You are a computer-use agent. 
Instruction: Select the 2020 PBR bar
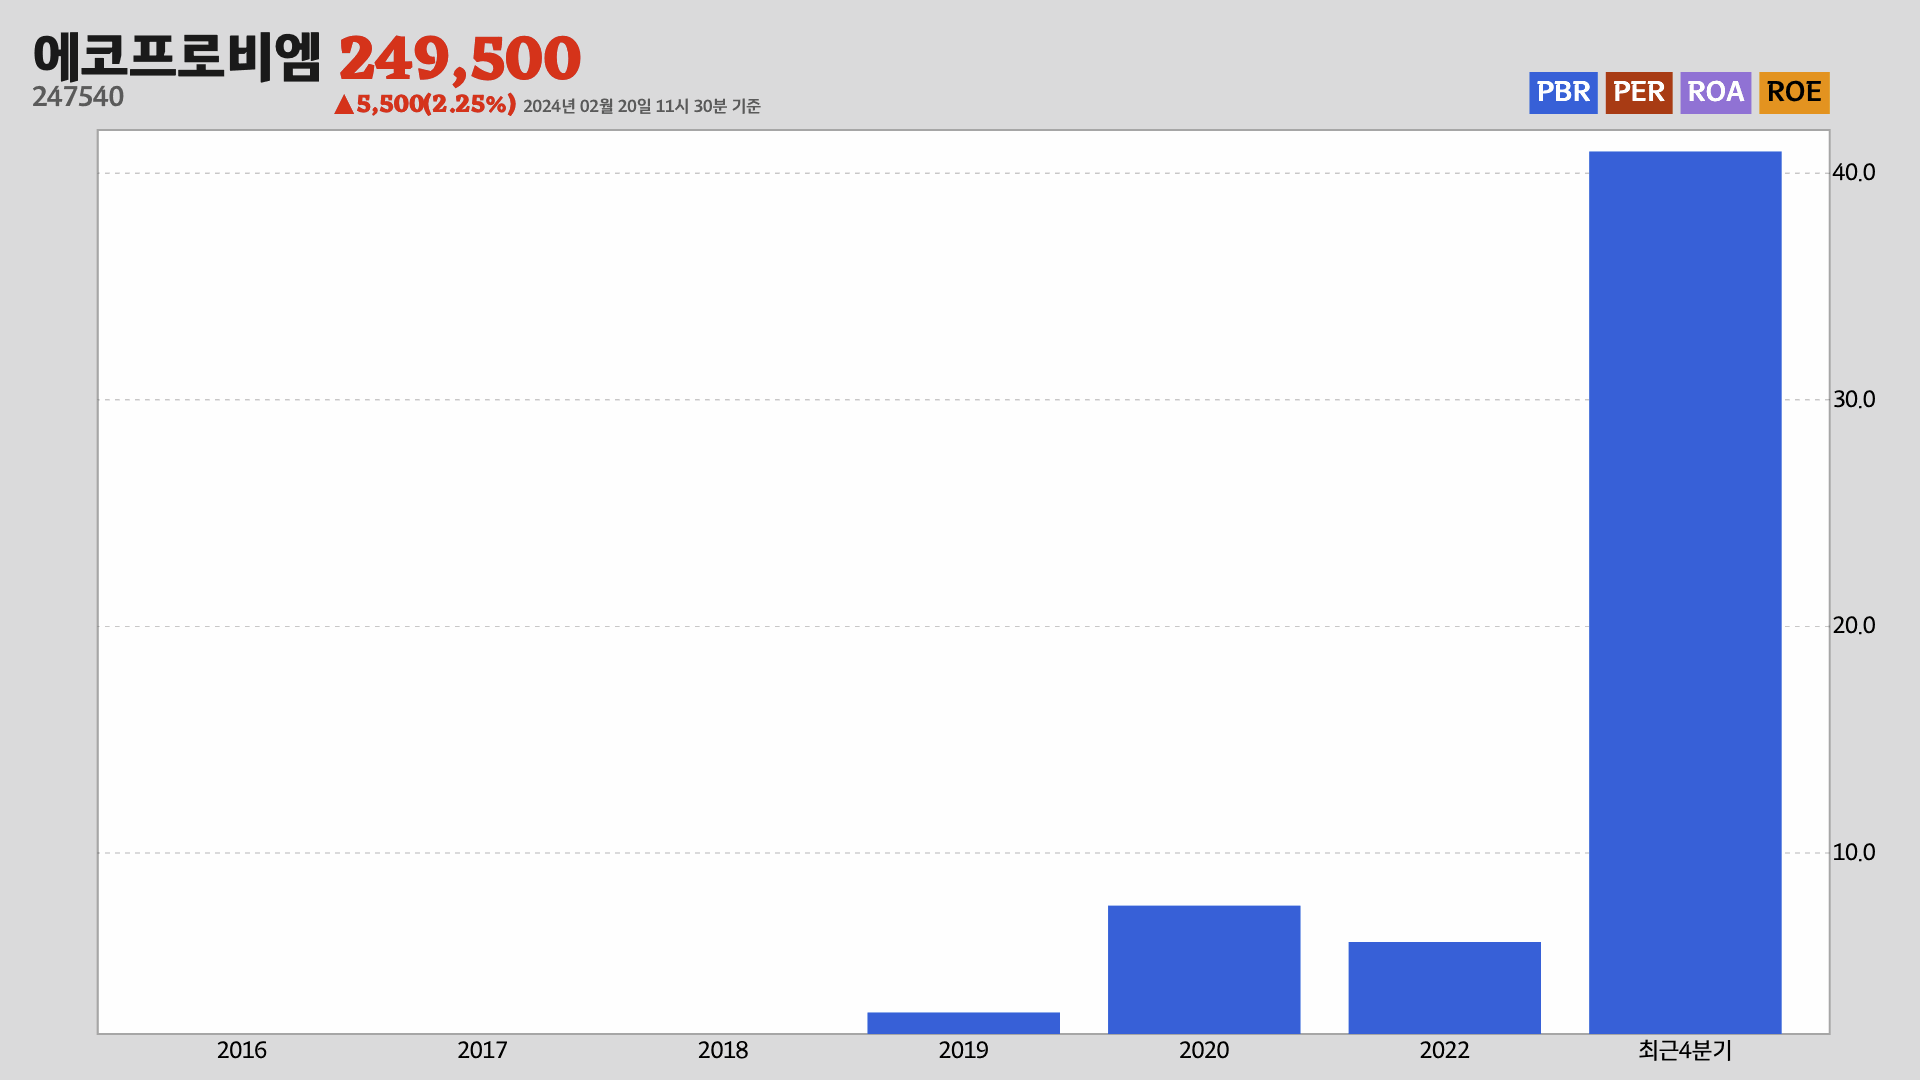coord(1204,969)
